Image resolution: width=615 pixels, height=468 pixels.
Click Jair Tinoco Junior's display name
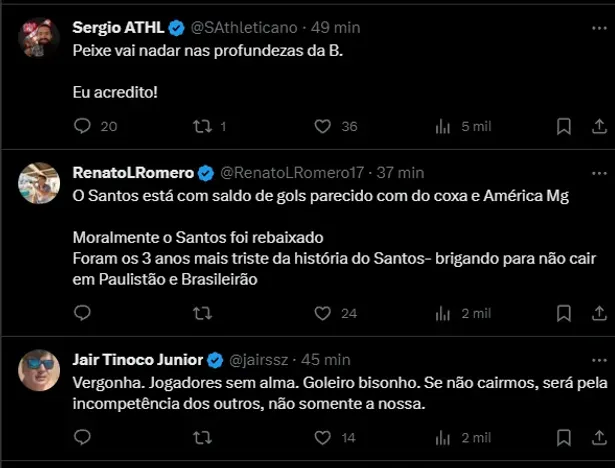point(137,359)
